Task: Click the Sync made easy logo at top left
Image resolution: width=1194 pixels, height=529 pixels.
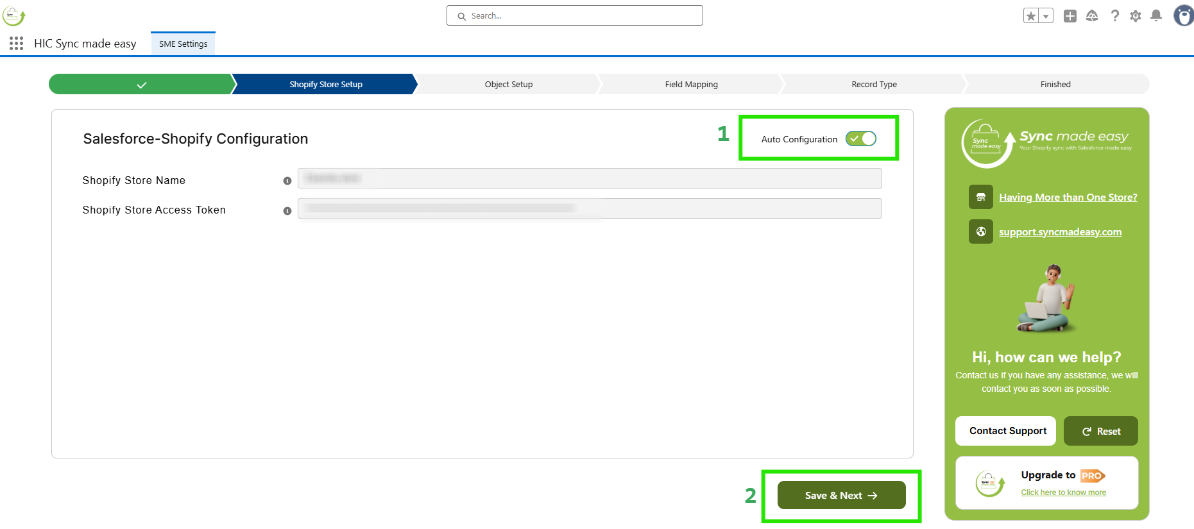Action: pyautogui.click(x=14, y=15)
